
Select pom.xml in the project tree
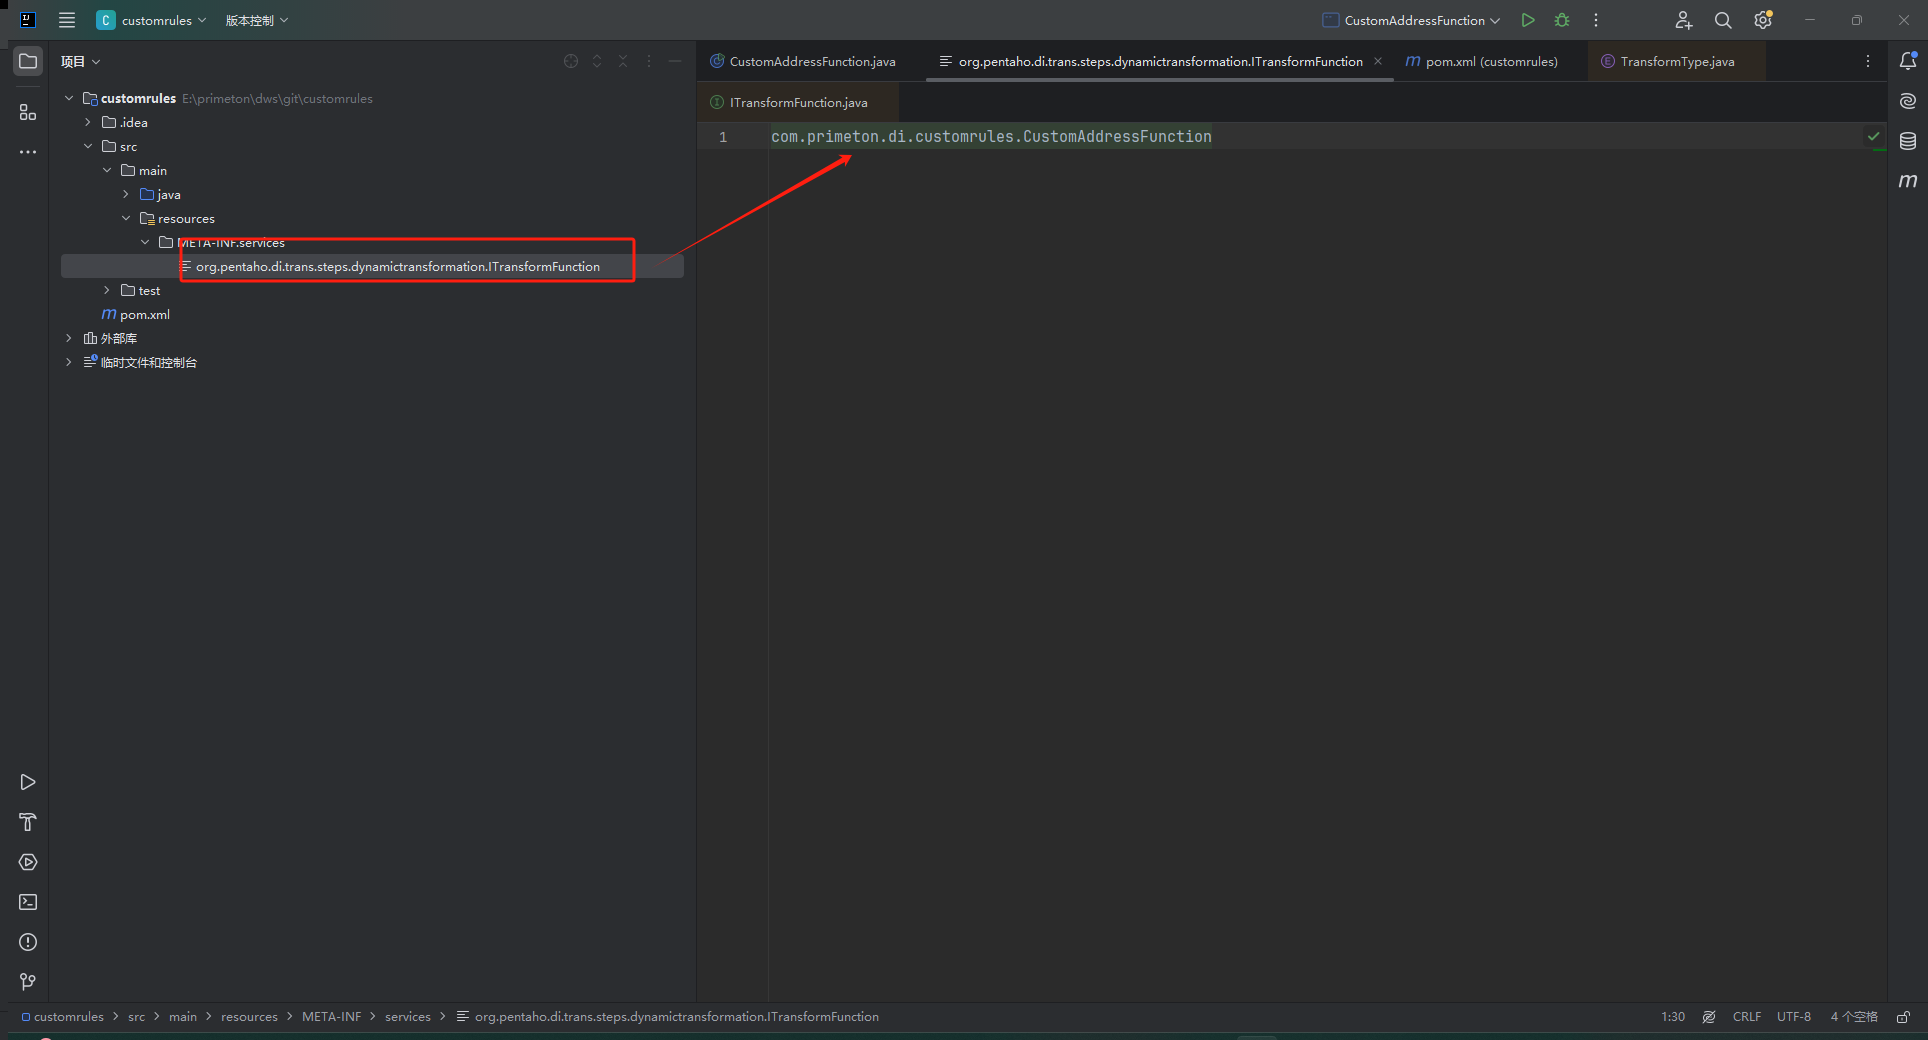point(145,315)
